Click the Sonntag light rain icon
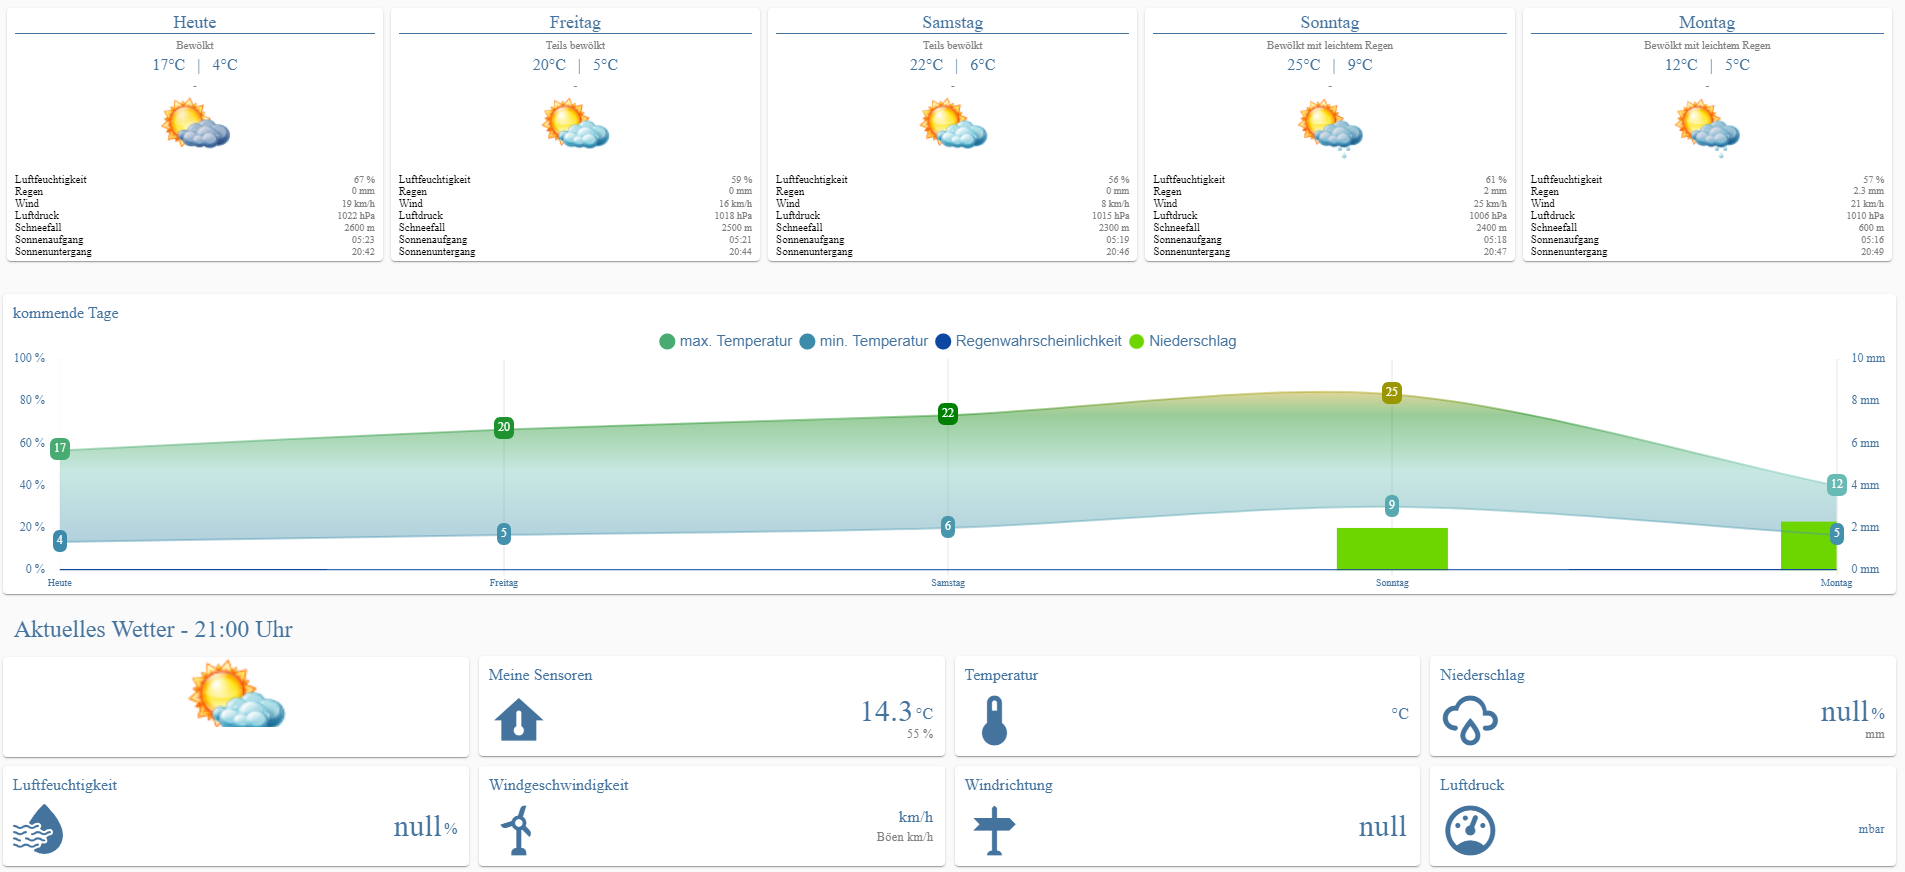This screenshot has width=1905, height=872. [x=1330, y=128]
